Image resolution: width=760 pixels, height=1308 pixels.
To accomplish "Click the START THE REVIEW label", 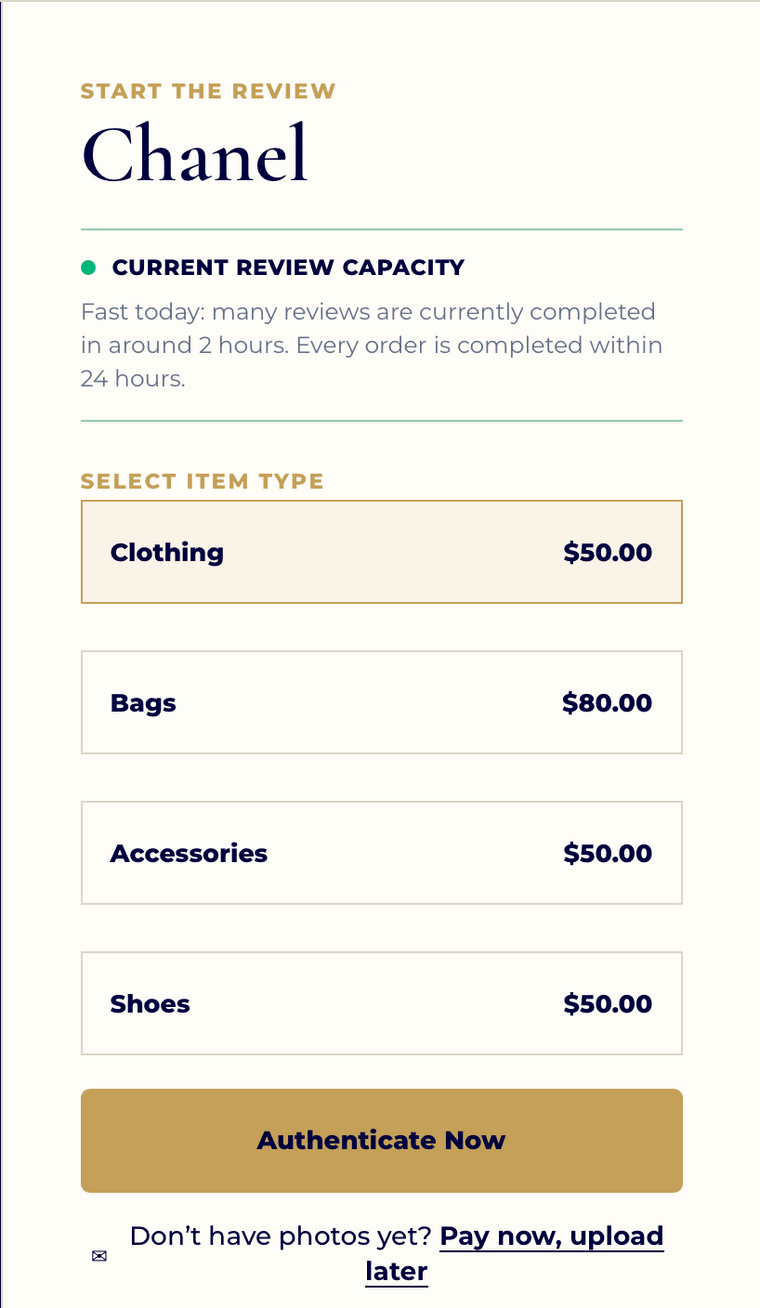I will tap(208, 91).
